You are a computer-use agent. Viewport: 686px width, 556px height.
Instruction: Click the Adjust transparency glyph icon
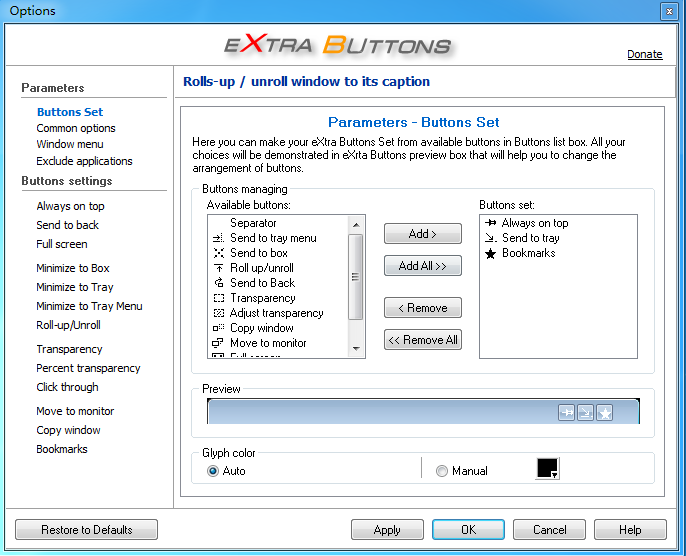[218, 313]
